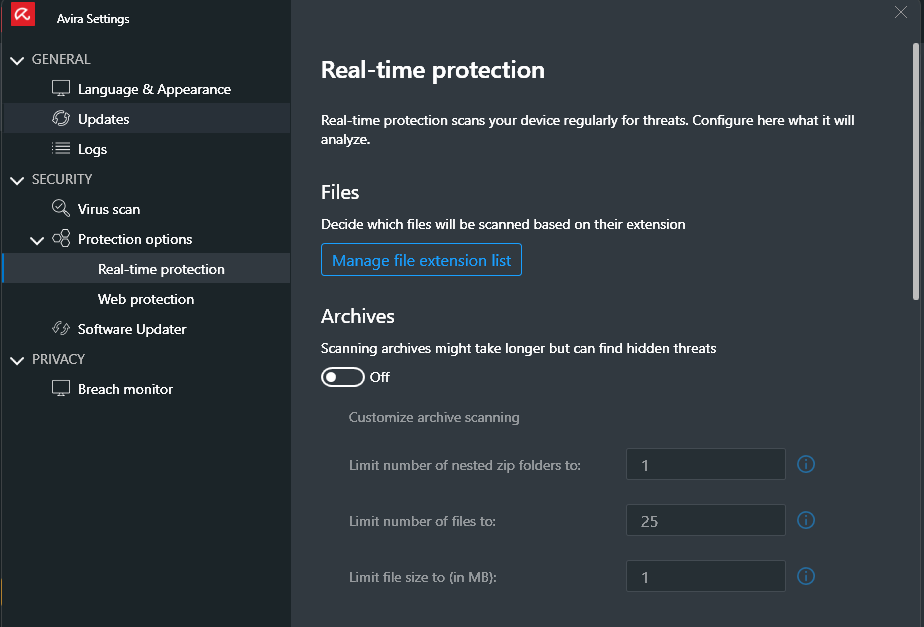Viewport: 924px width, 627px height.
Task: Show info for number of files limit
Action: [806, 520]
